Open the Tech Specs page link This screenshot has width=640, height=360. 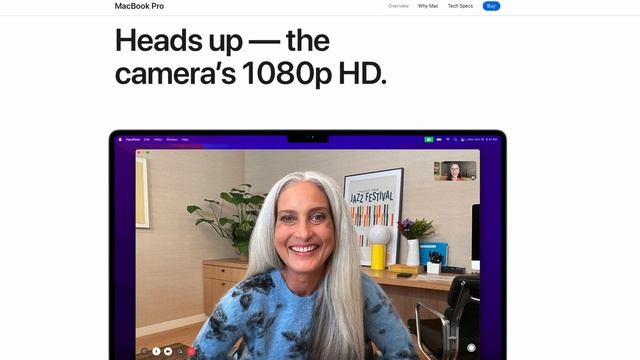coord(460,6)
